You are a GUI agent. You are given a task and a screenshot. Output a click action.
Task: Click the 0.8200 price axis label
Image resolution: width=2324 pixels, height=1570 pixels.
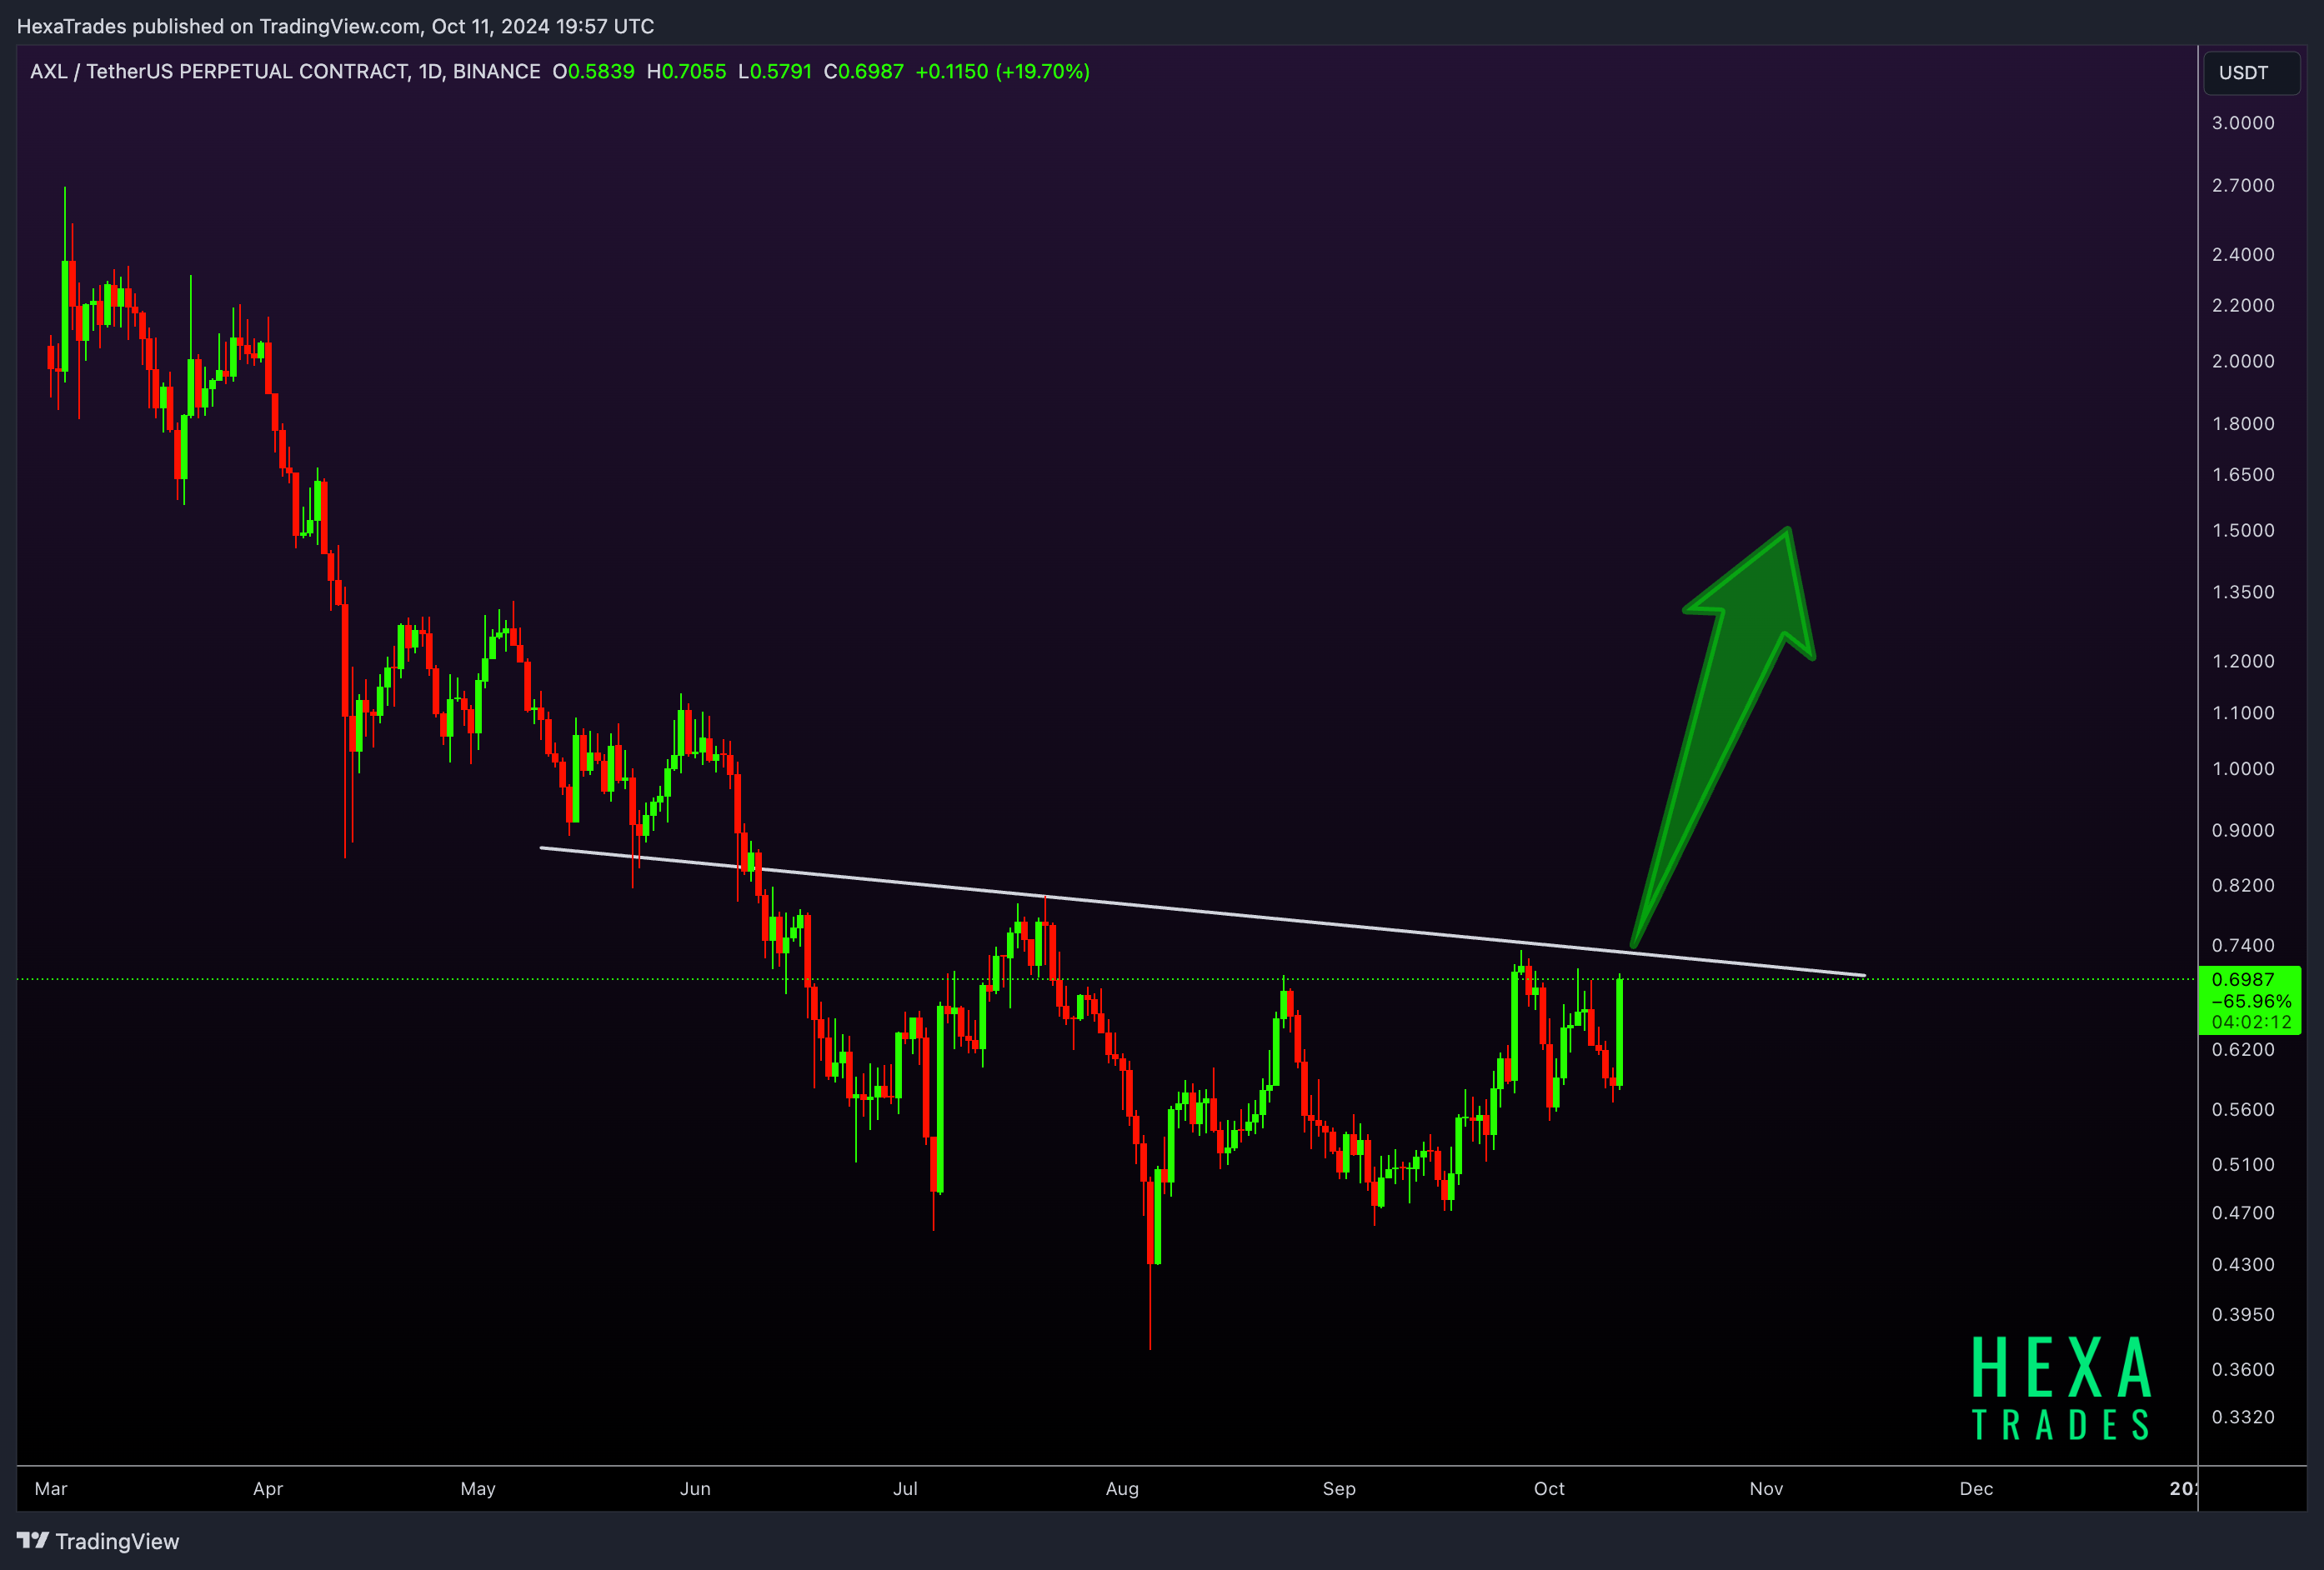2242,885
